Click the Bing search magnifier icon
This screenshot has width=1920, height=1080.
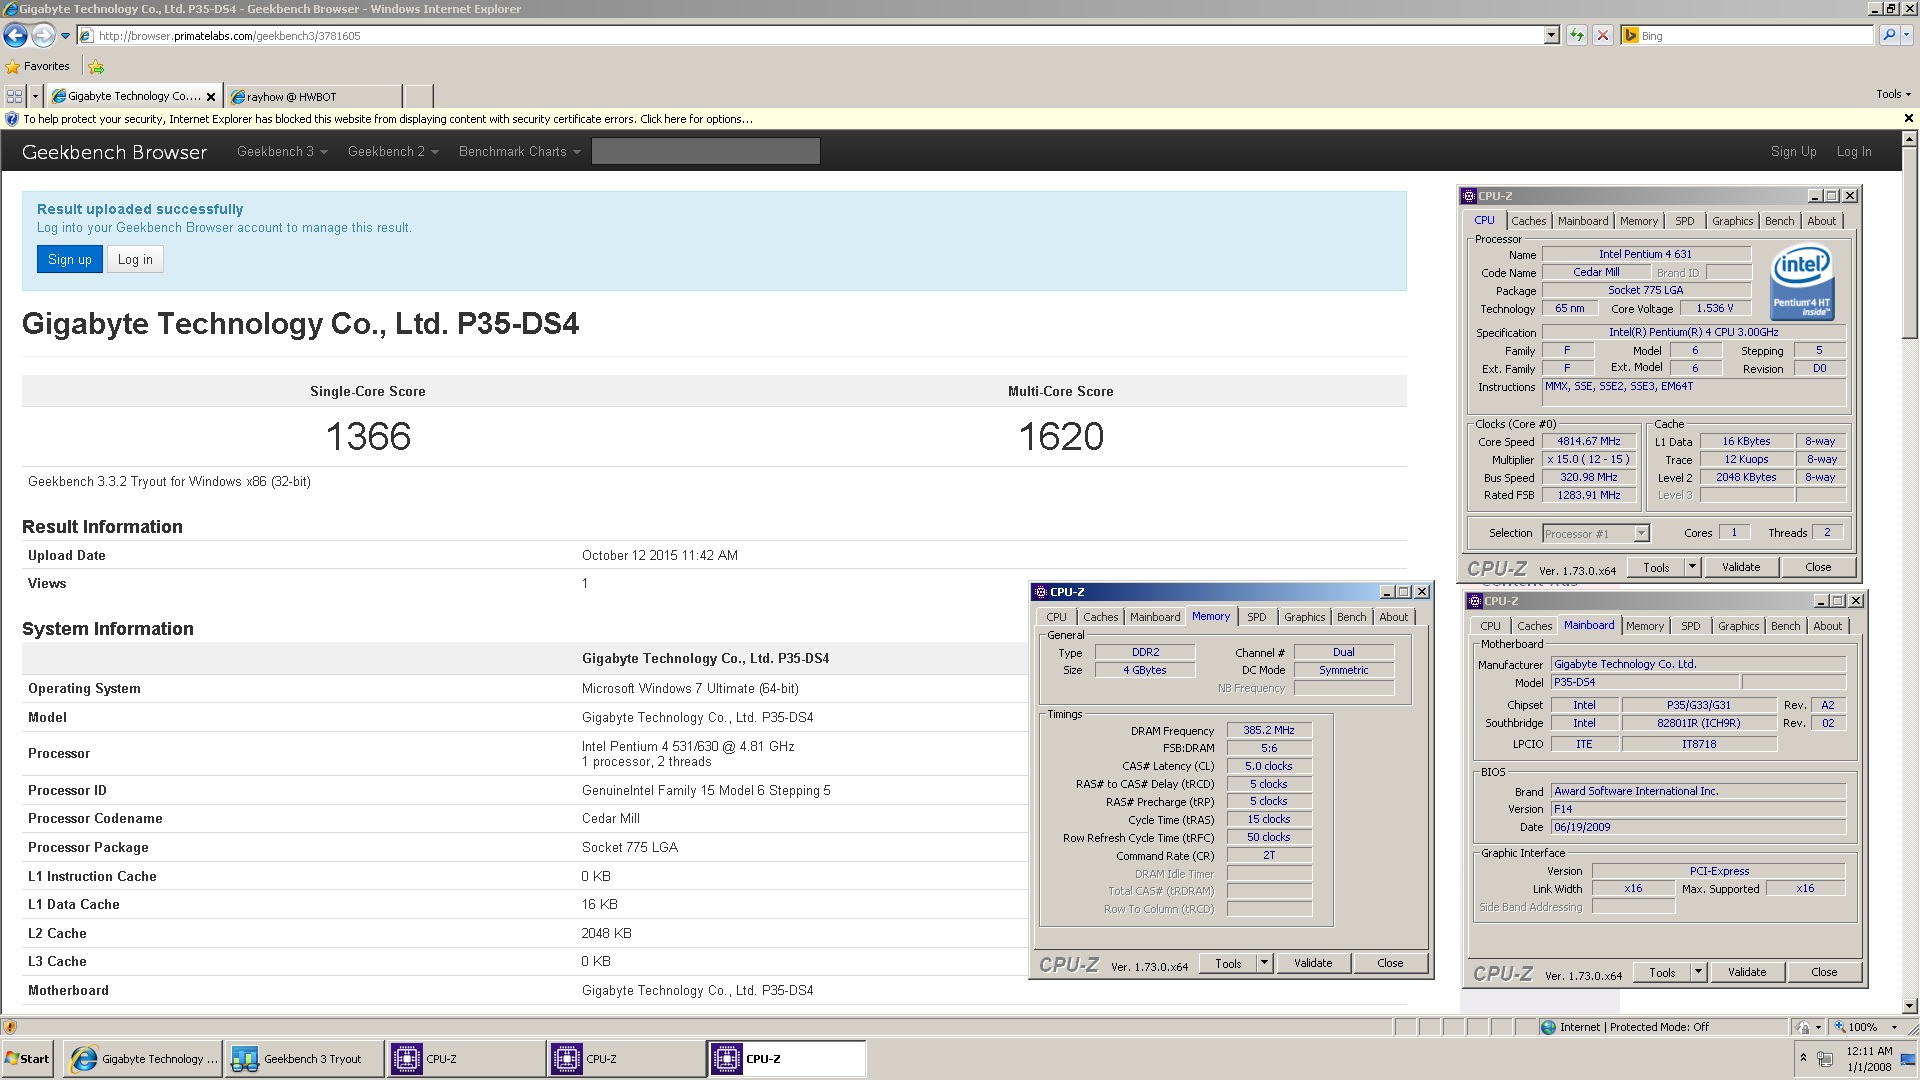click(x=1888, y=35)
